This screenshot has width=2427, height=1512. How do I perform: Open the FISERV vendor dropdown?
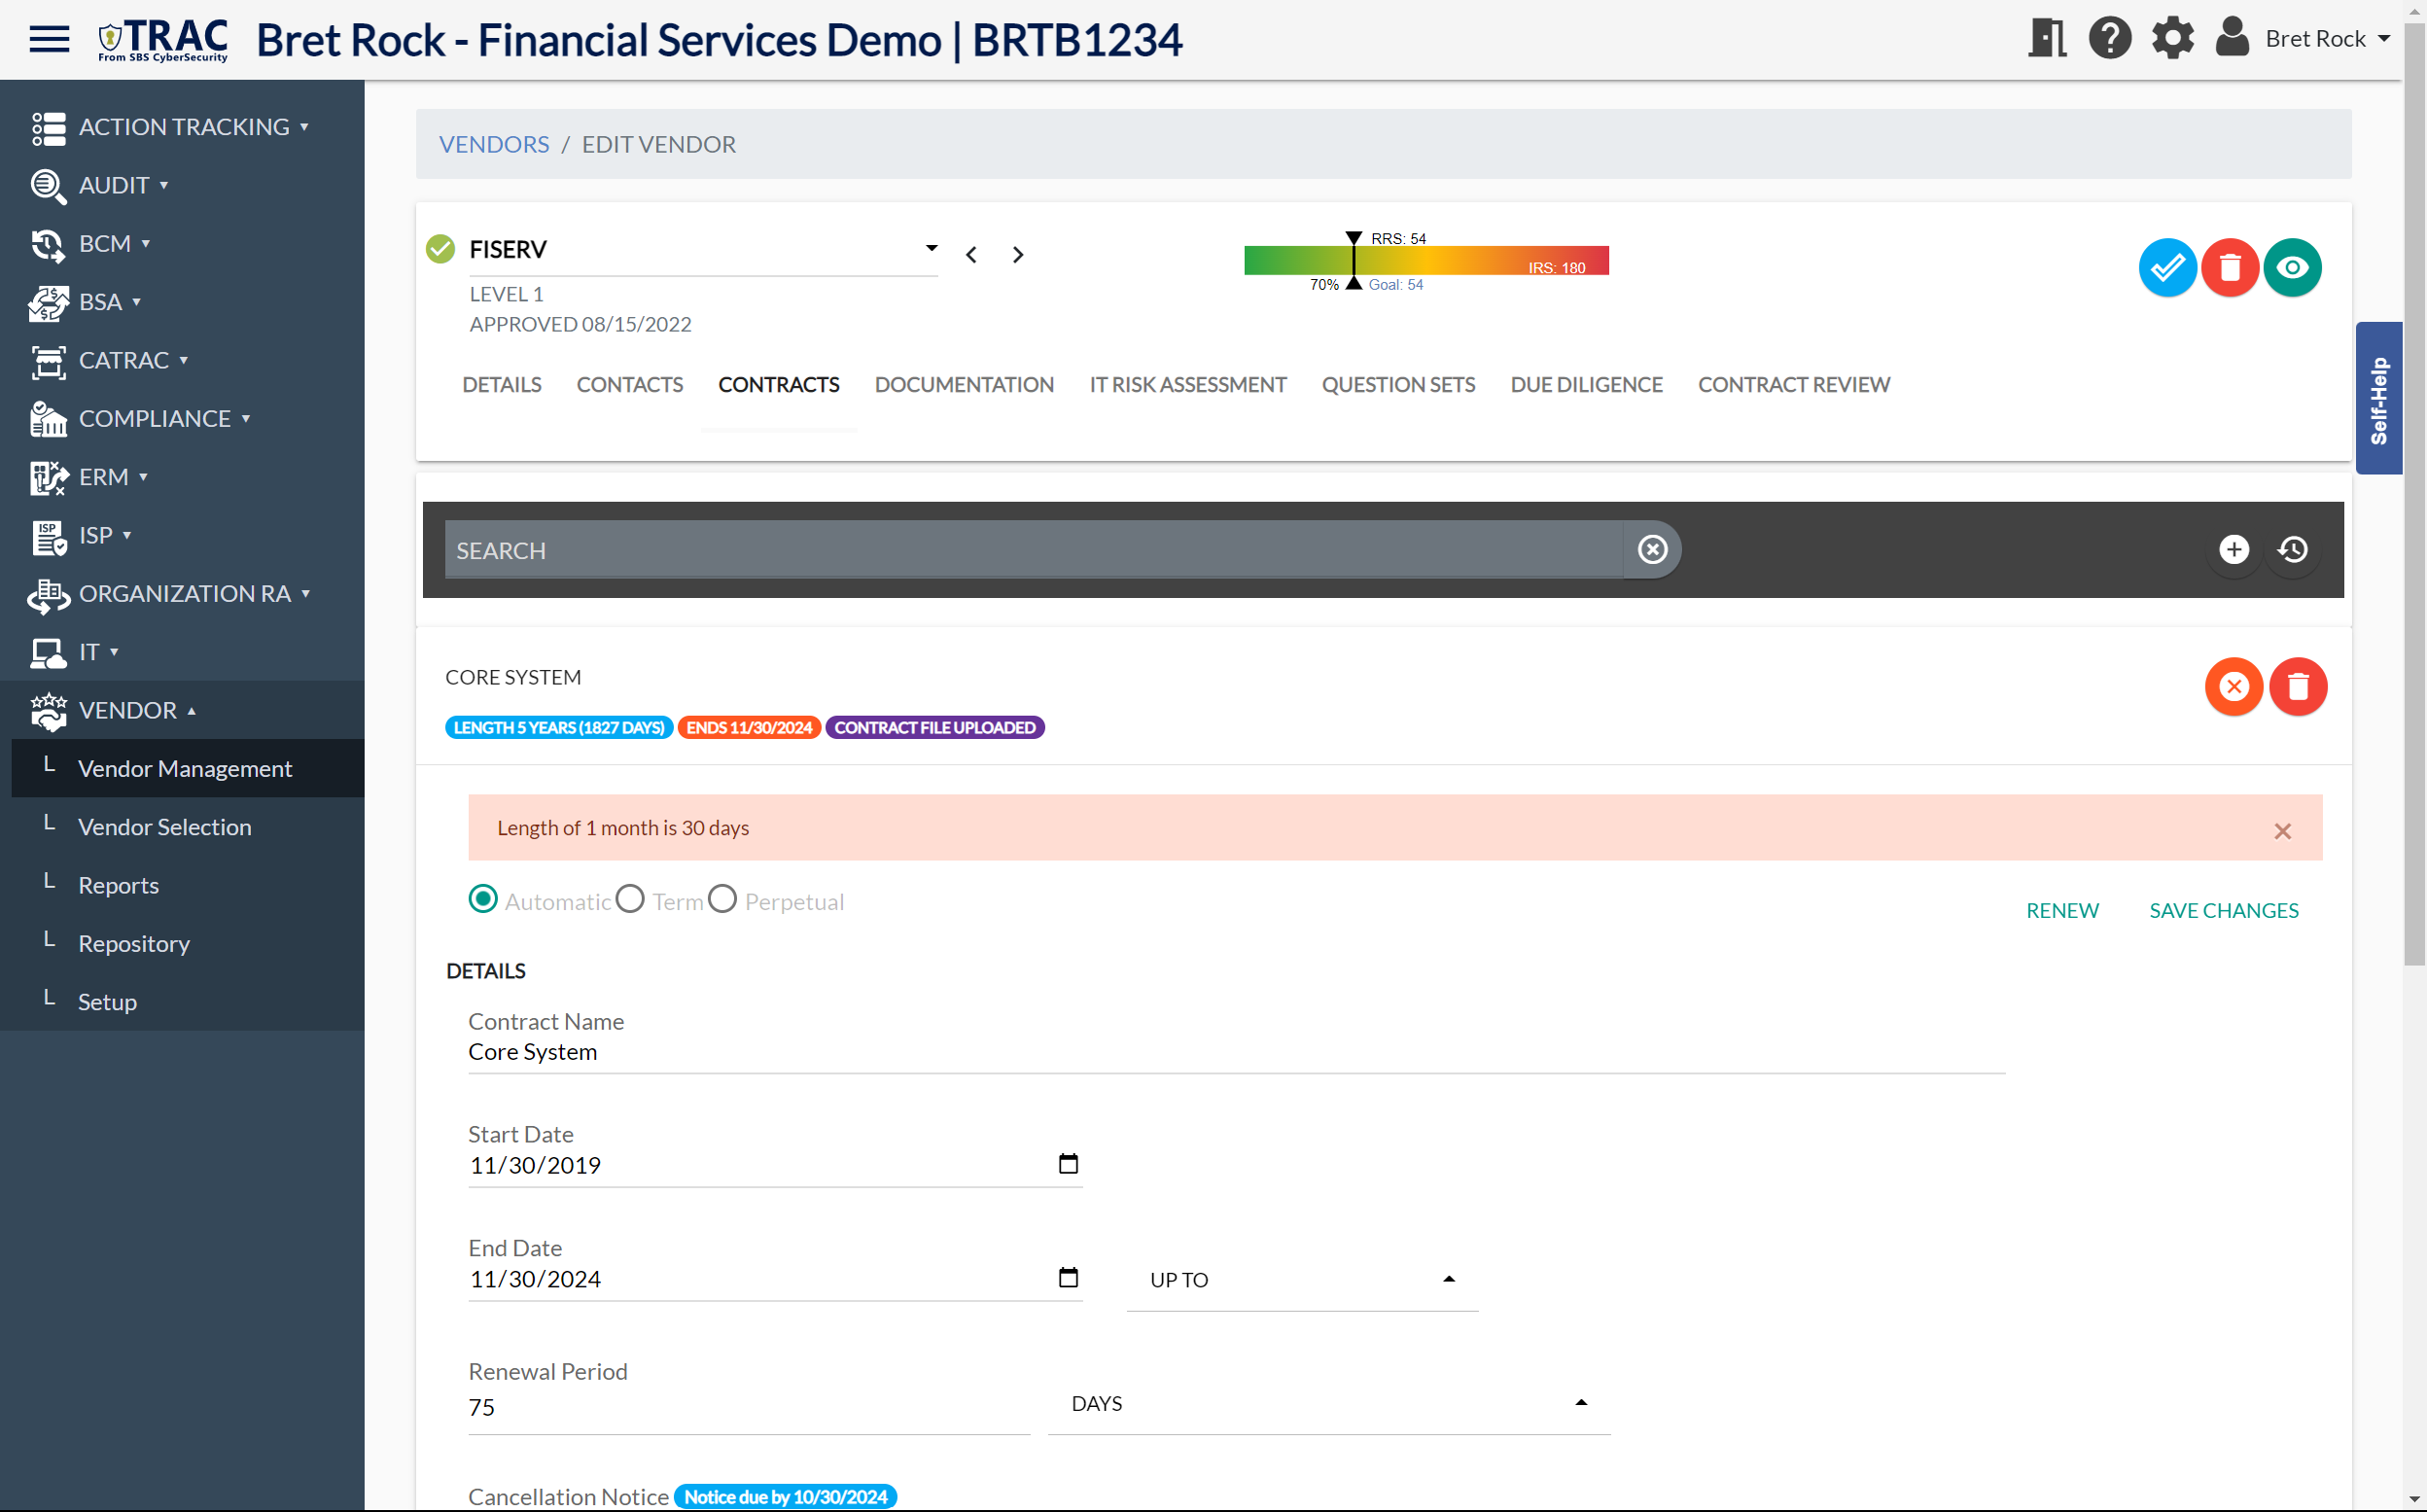pos(930,248)
